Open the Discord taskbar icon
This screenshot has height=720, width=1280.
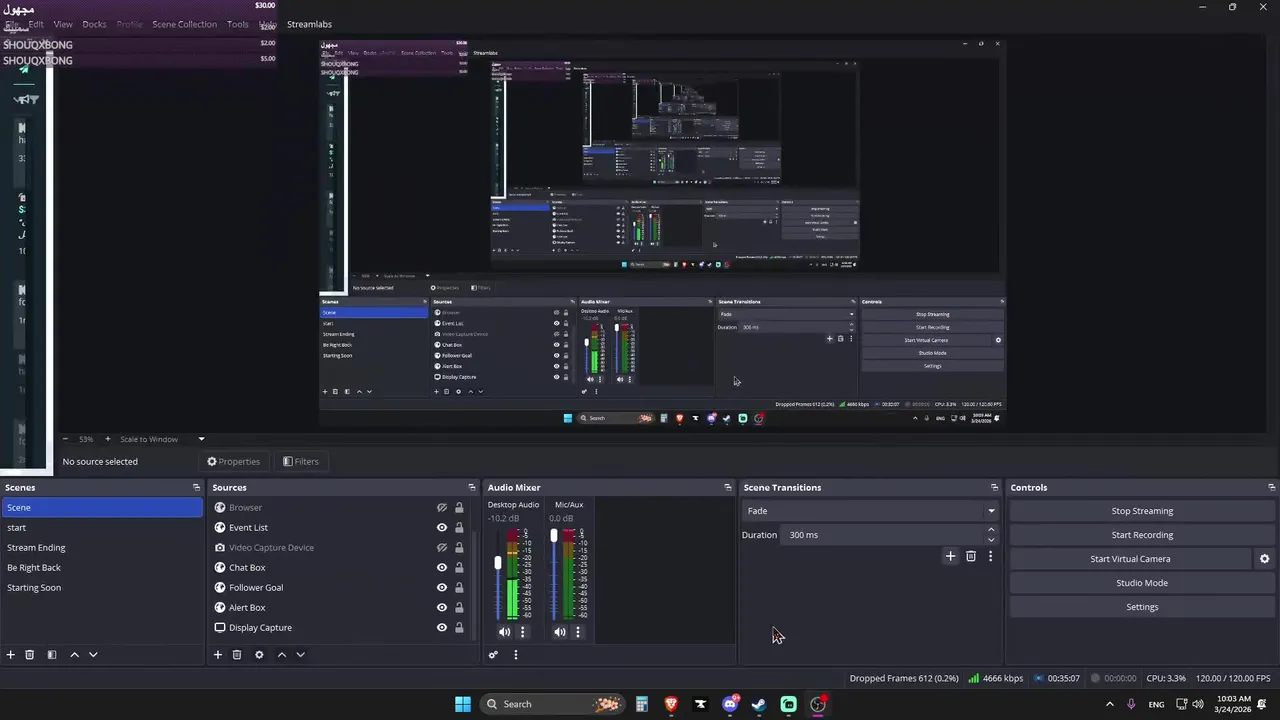tap(730, 704)
